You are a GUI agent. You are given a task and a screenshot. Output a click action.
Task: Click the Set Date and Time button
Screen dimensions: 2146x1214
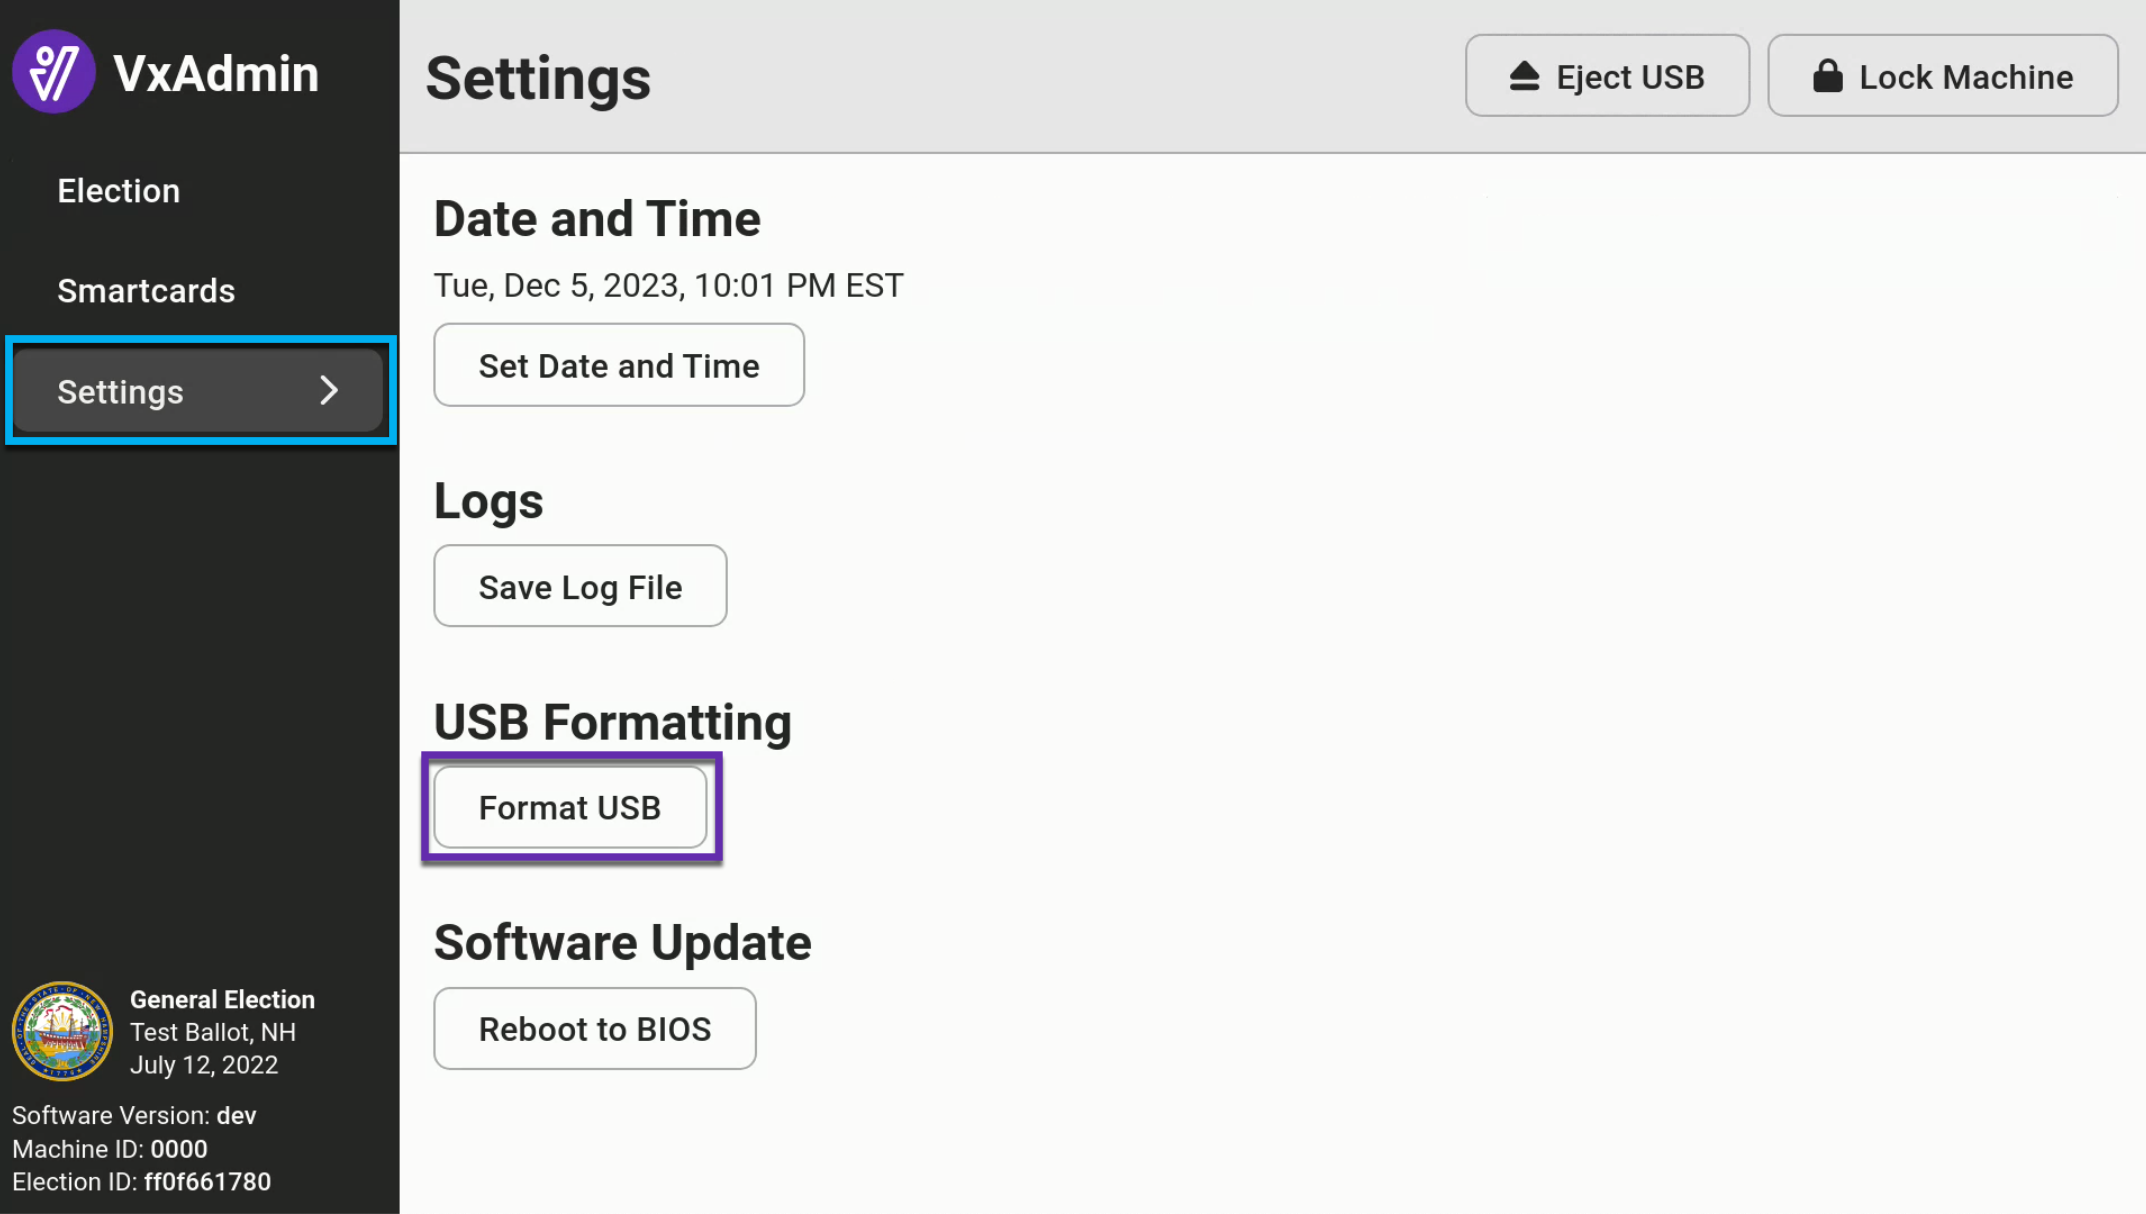click(x=619, y=365)
